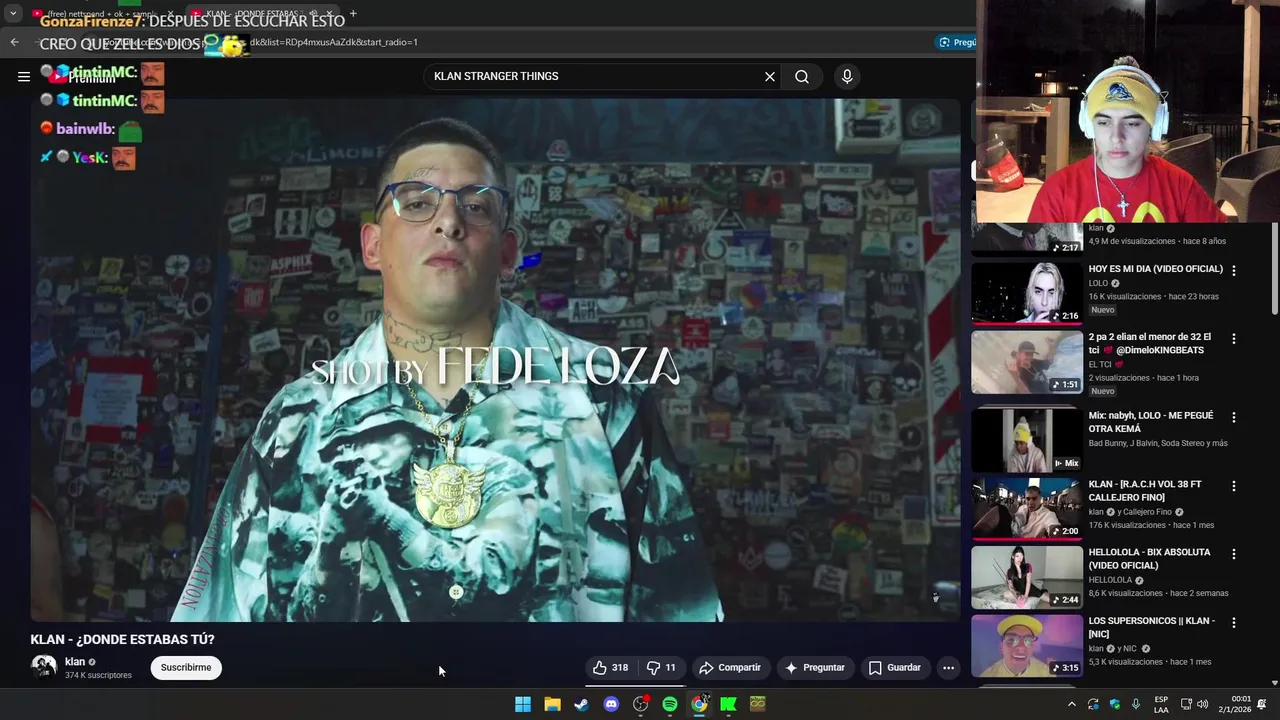Click video title KLAN - ¿DONDE ESTABAS TÚ?
Image resolution: width=1280 pixels, height=720 pixels.
pyautogui.click(x=122, y=640)
